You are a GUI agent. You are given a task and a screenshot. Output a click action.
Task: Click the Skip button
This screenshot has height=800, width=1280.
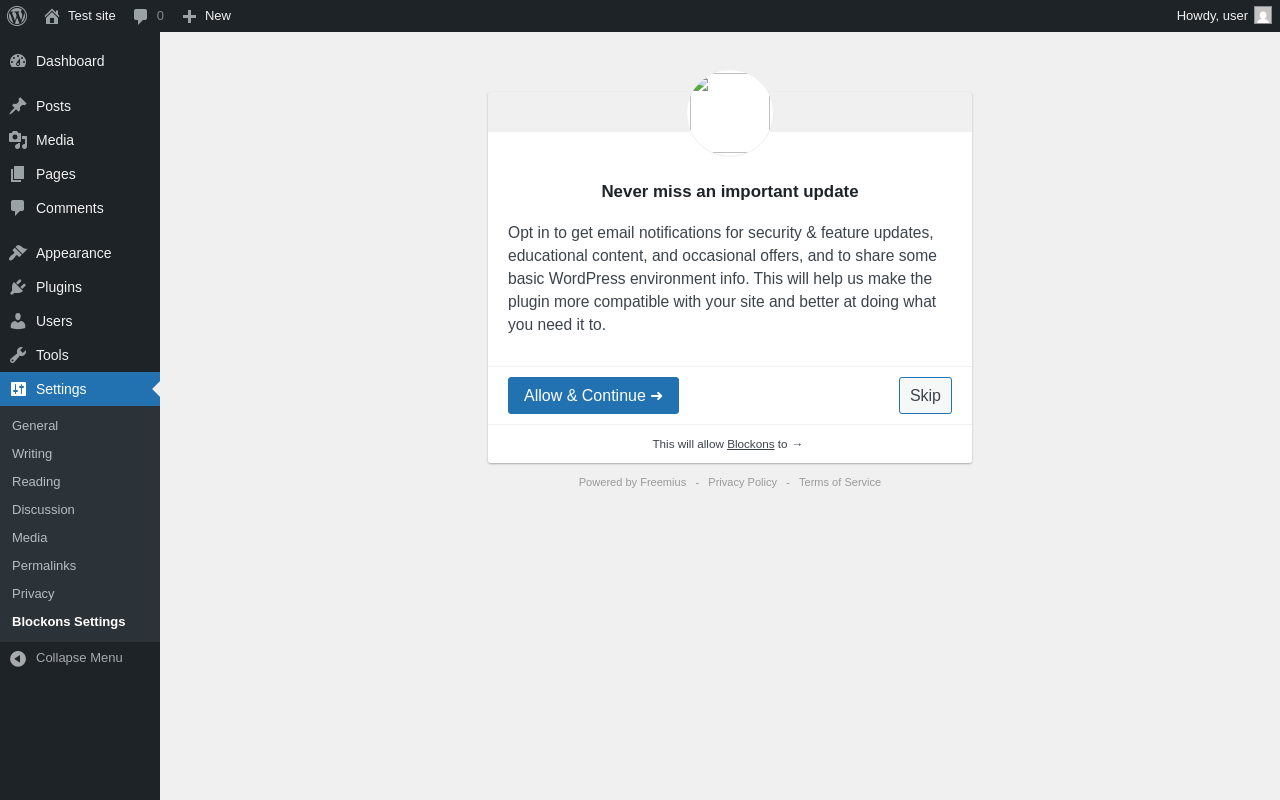click(925, 395)
